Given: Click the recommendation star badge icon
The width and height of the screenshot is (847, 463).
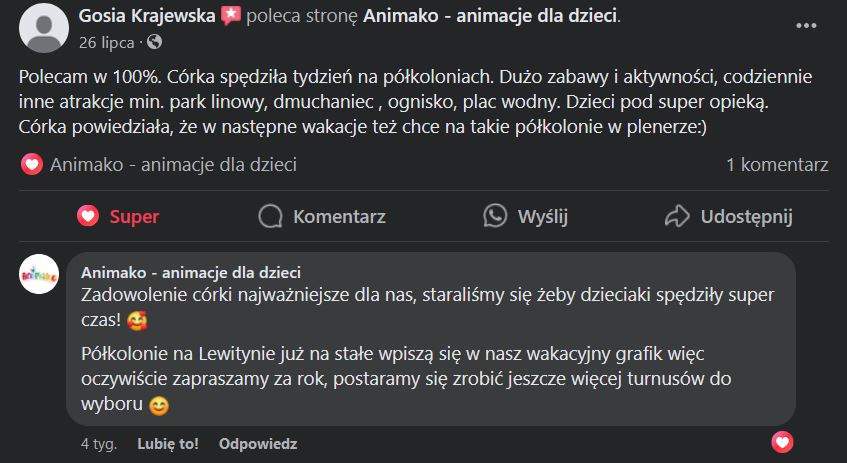Looking at the screenshot, I should click(231, 16).
